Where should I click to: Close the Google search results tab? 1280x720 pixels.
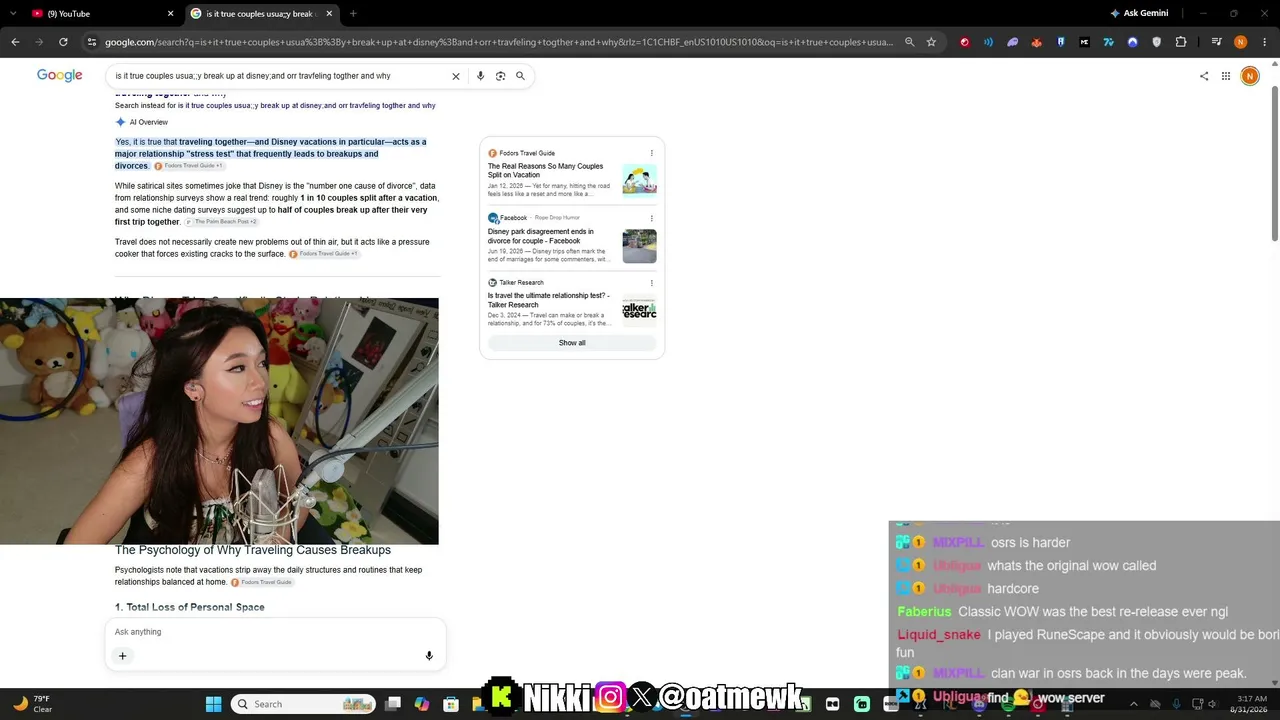[x=329, y=13]
